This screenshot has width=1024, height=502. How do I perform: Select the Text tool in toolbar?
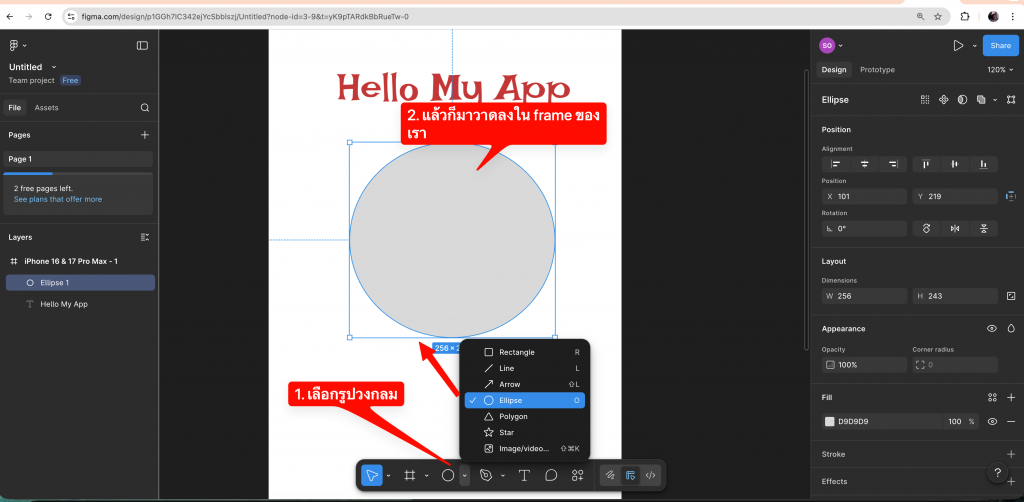[x=523, y=475]
